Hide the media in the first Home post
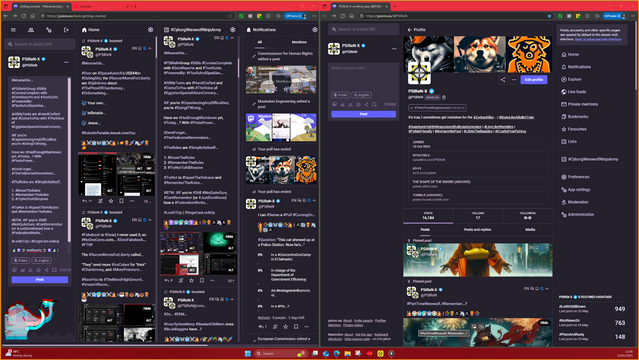 click(147, 157)
